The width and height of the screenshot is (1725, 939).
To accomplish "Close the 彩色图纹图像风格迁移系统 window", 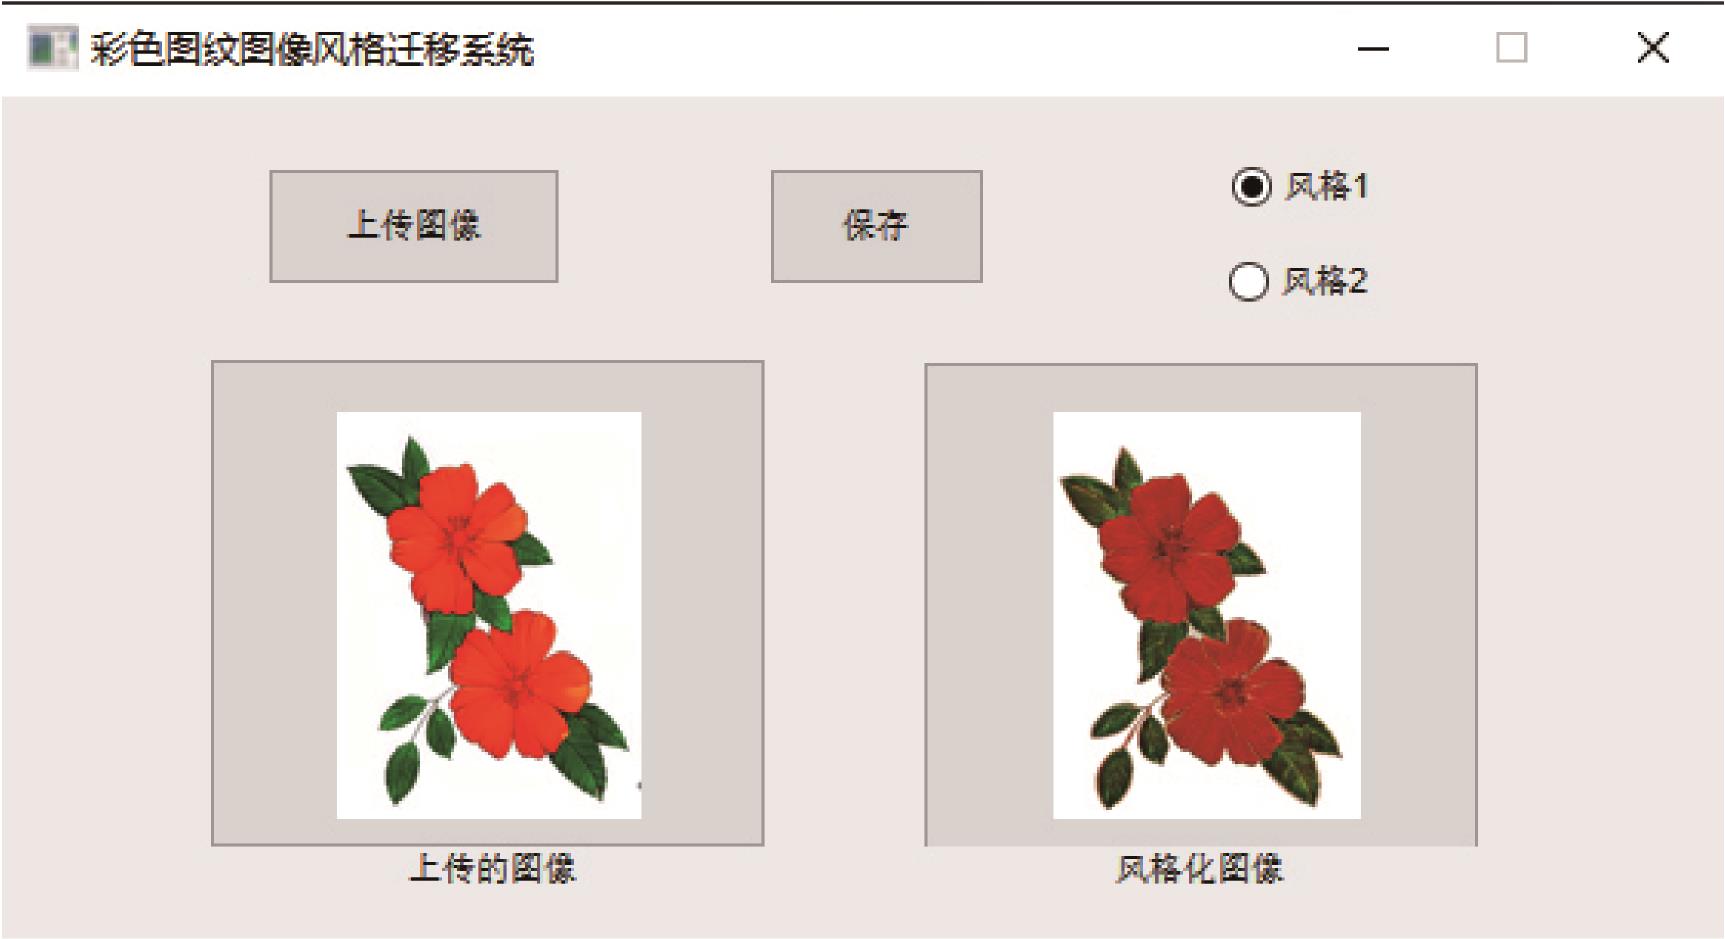I will [x=1653, y=47].
